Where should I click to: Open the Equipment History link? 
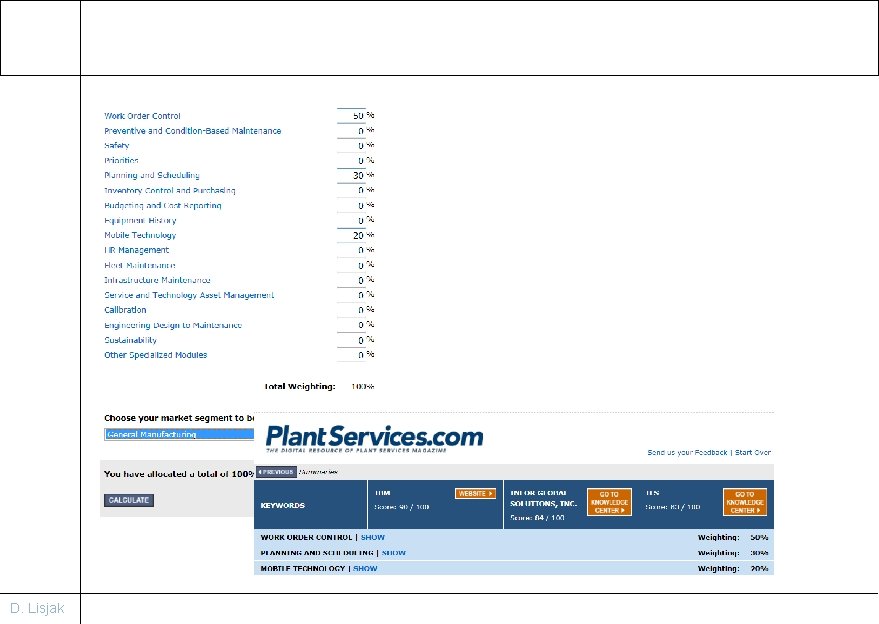click(140, 220)
